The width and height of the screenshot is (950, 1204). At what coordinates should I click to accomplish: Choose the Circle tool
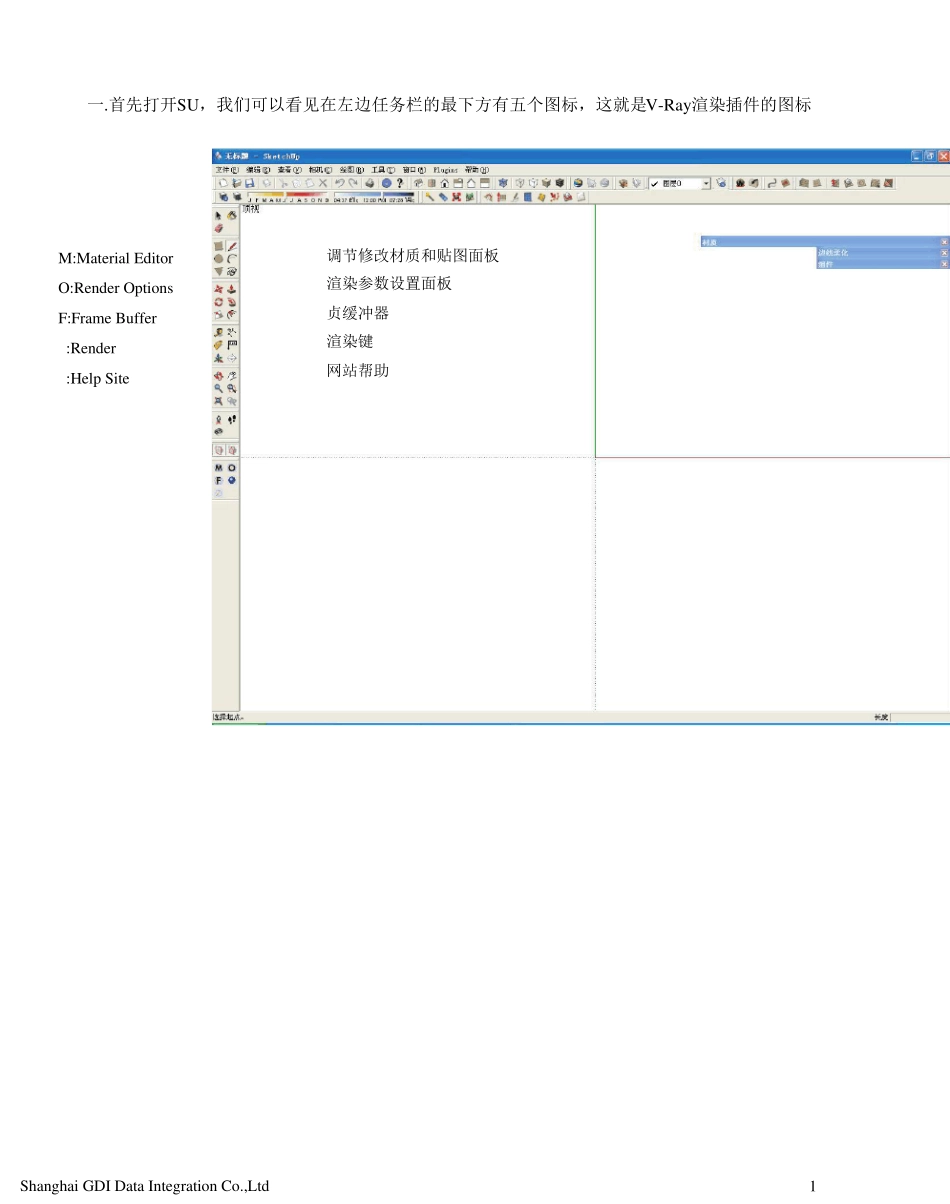coord(219,258)
